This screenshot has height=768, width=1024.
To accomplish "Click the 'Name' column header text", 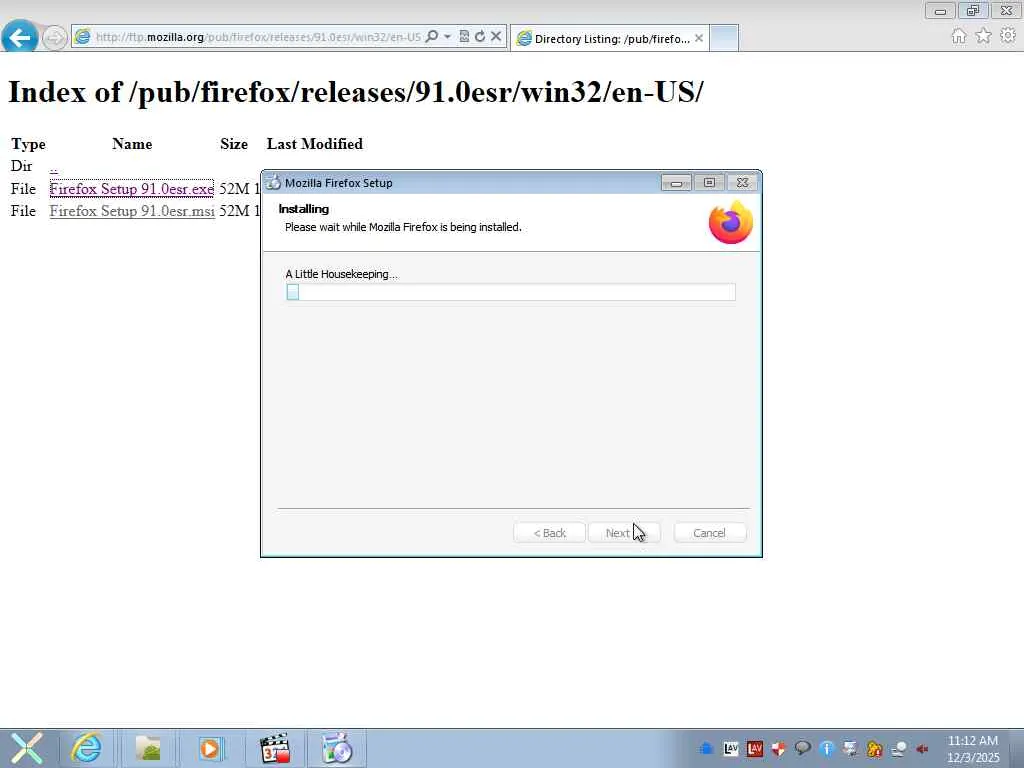I will click(132, 144).
